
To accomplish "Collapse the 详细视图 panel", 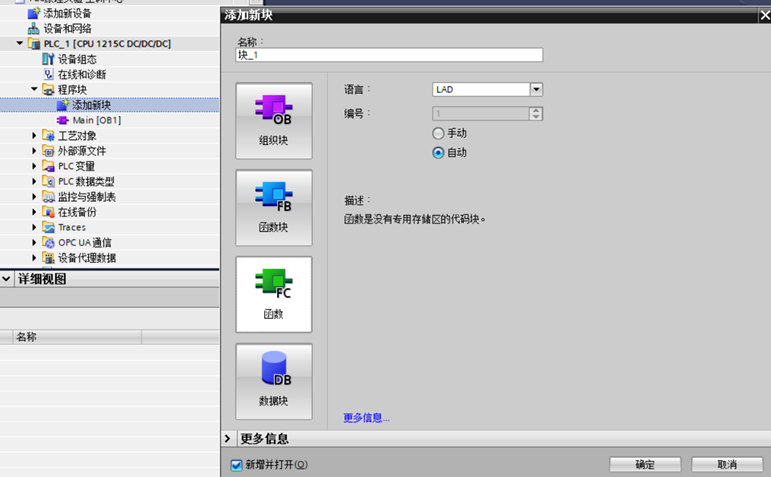I will (x=6, y=279).
